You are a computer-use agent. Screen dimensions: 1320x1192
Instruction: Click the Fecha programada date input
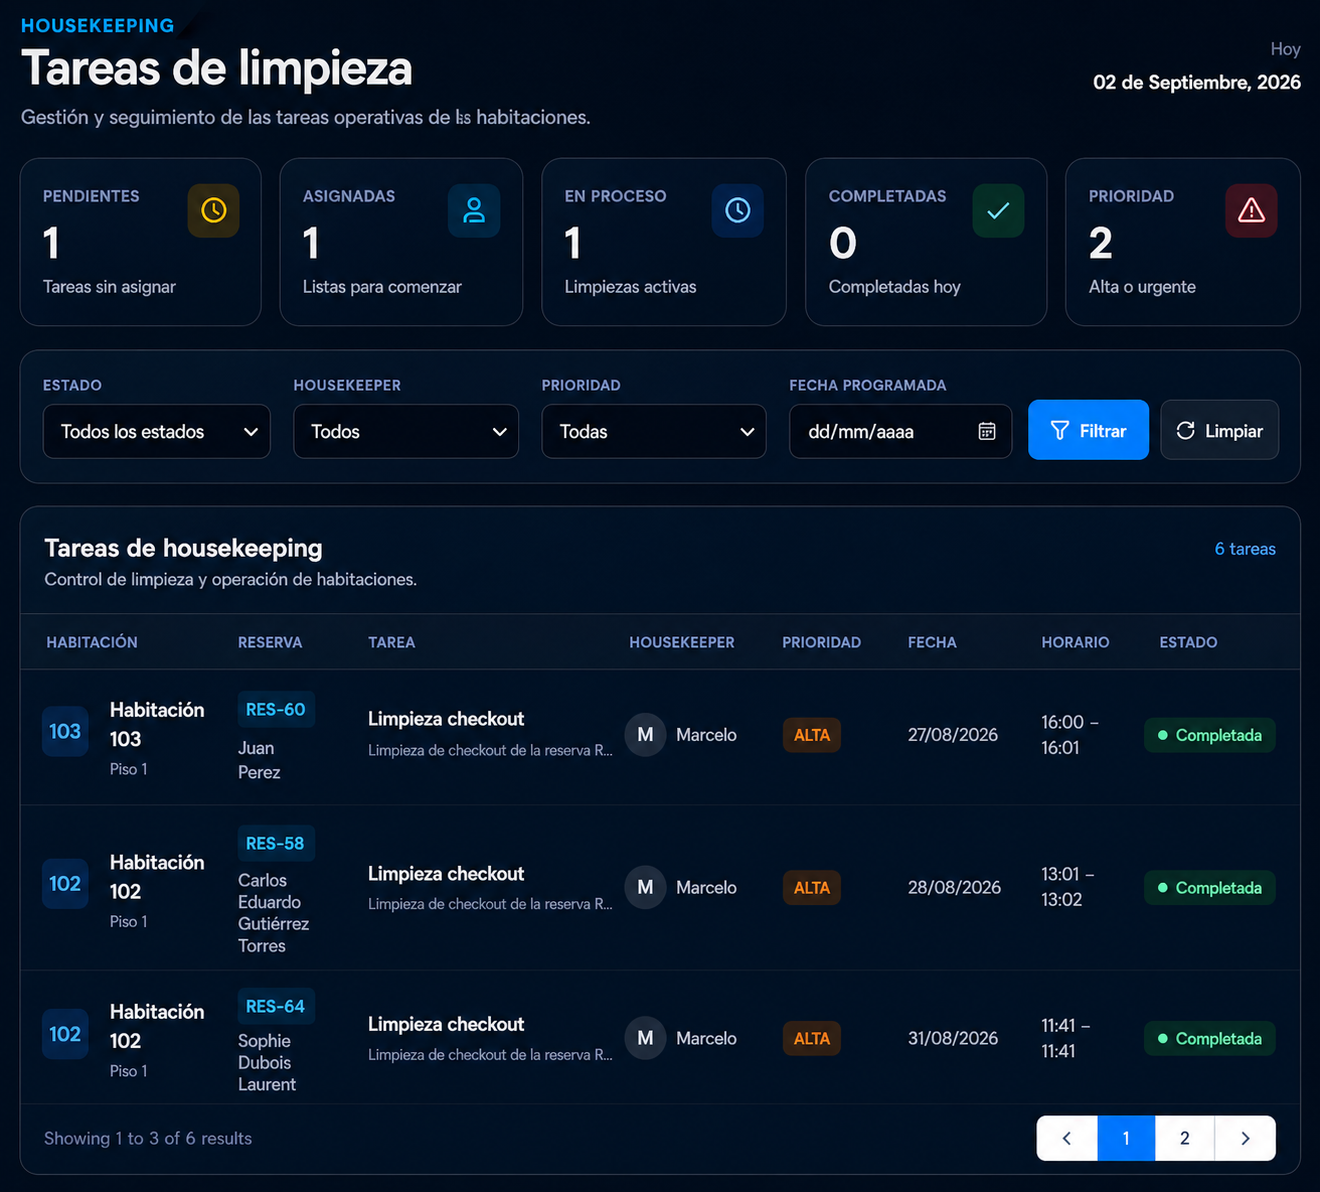click(900, 431)
